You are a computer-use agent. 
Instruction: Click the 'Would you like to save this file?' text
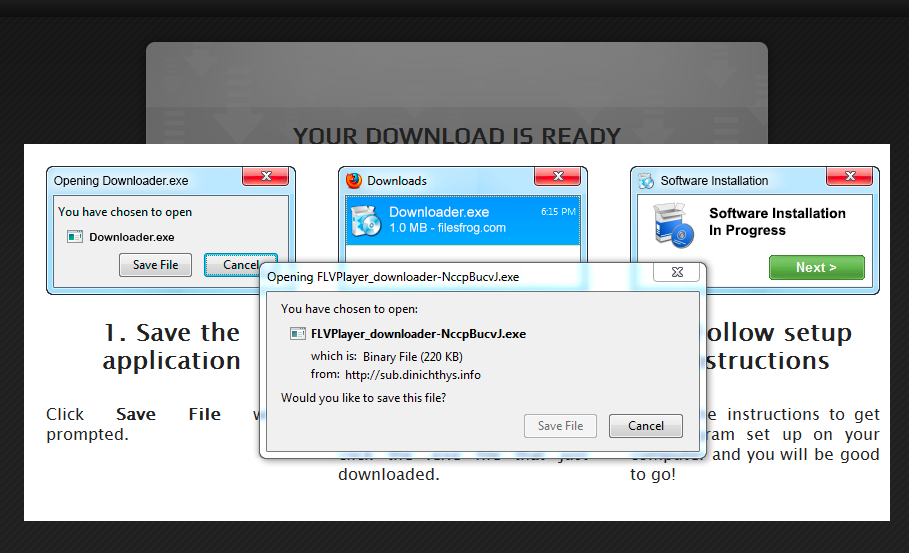point(363,398)
